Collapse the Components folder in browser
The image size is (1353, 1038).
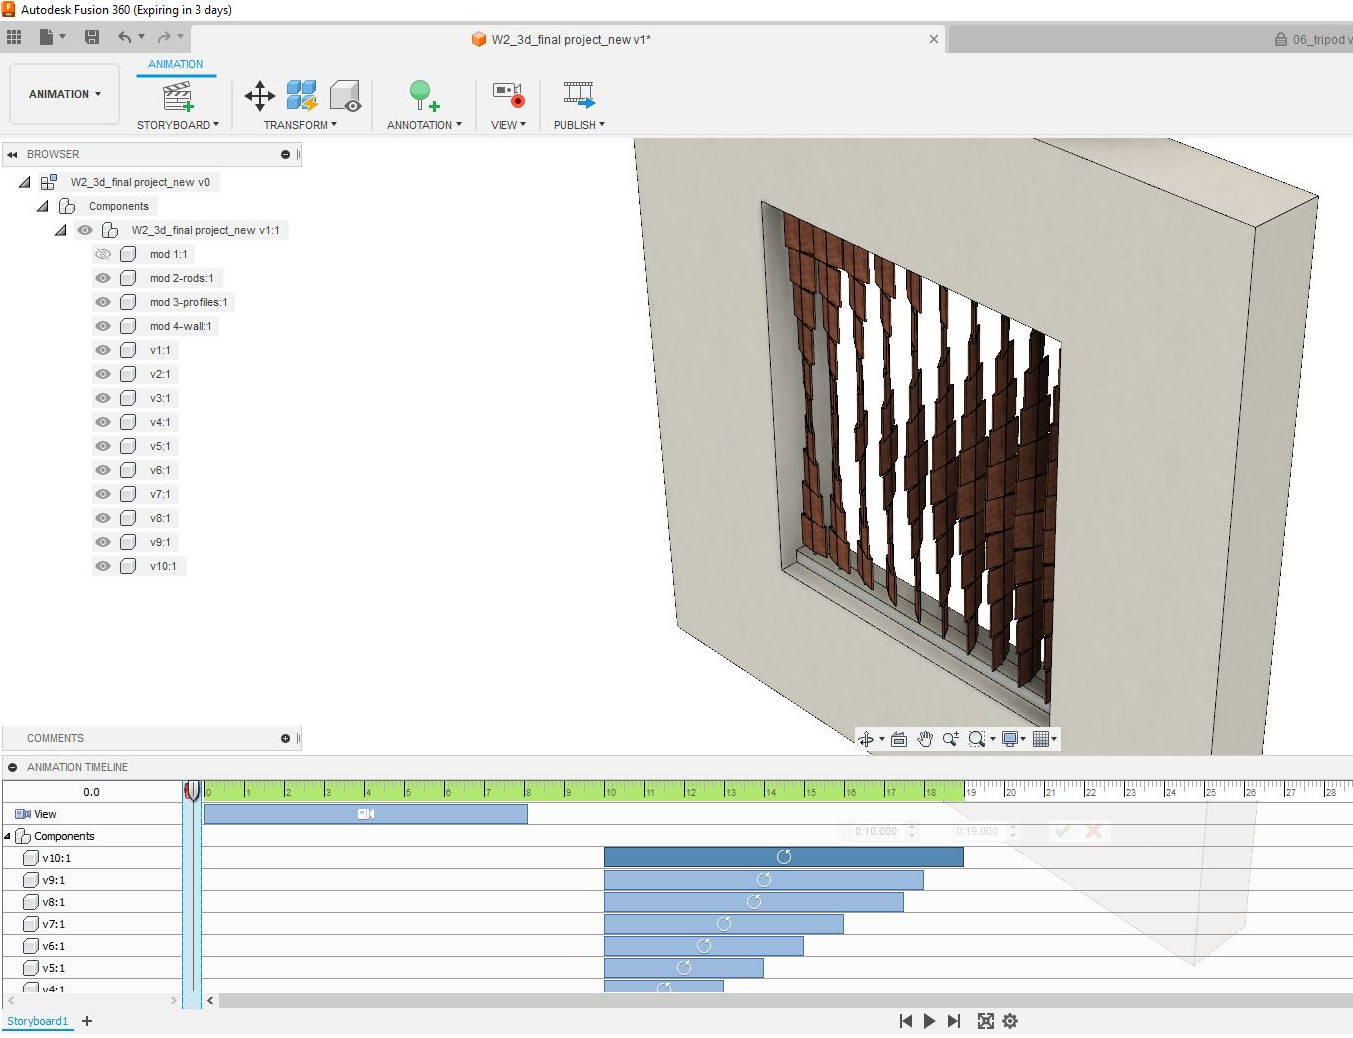click(x=43, y=206)
